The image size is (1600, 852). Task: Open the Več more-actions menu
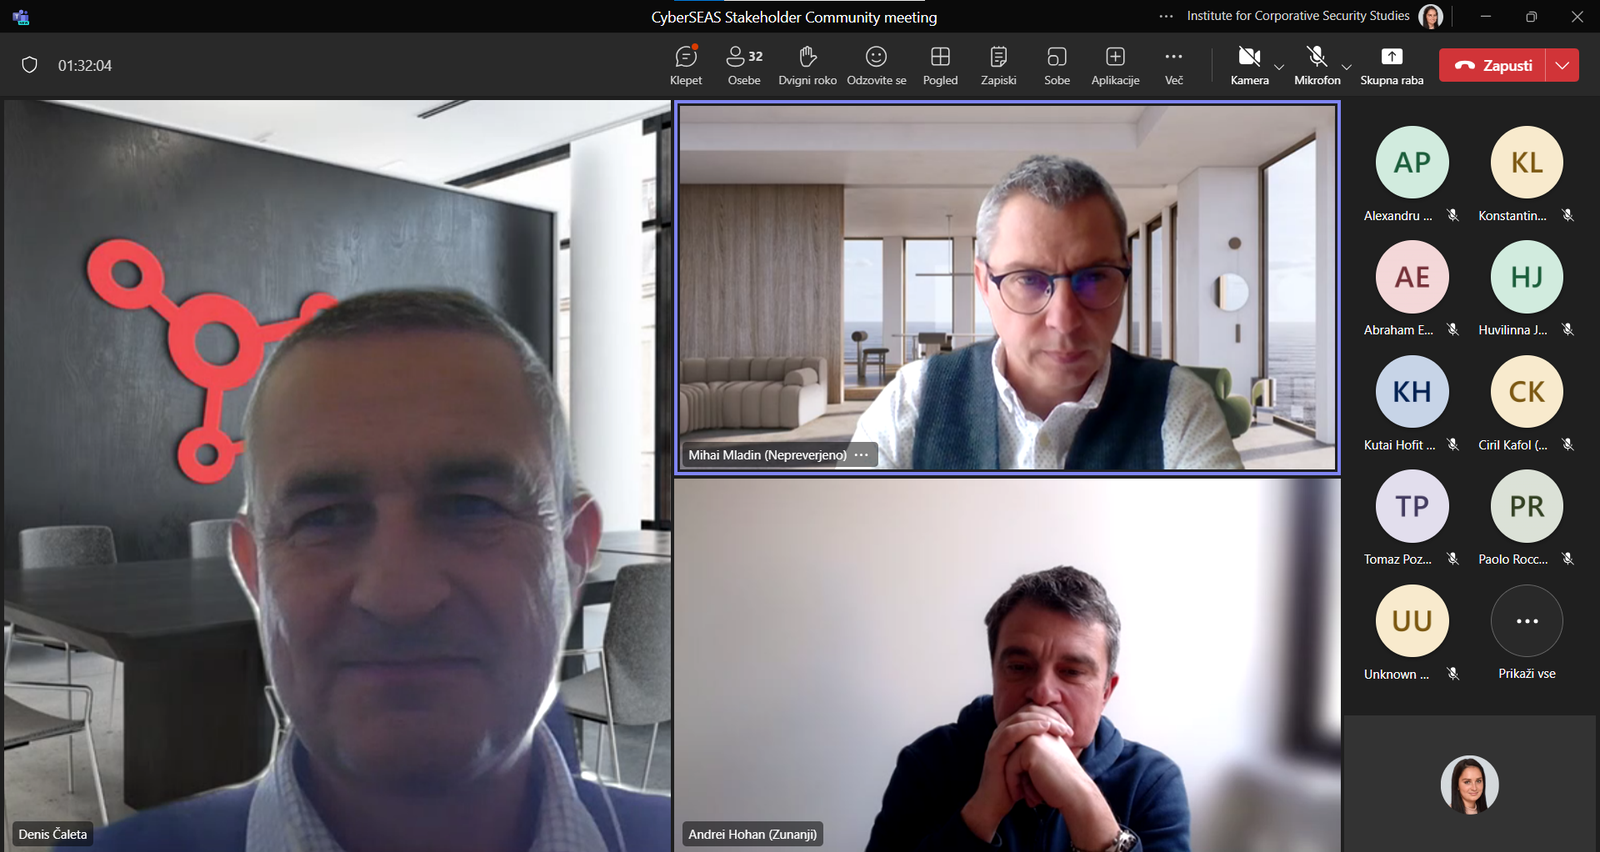pyautogui.click(x=1174, y=65)
